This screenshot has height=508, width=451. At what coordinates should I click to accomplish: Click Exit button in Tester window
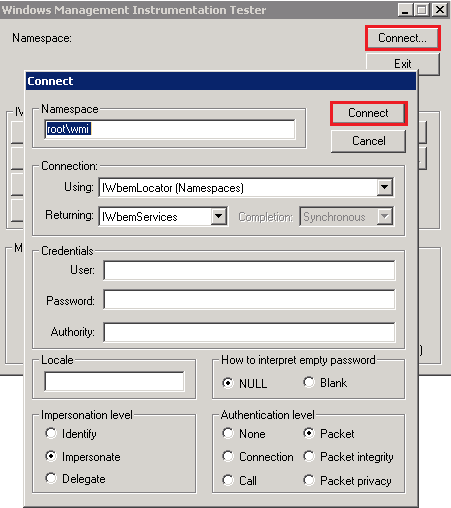402,63
